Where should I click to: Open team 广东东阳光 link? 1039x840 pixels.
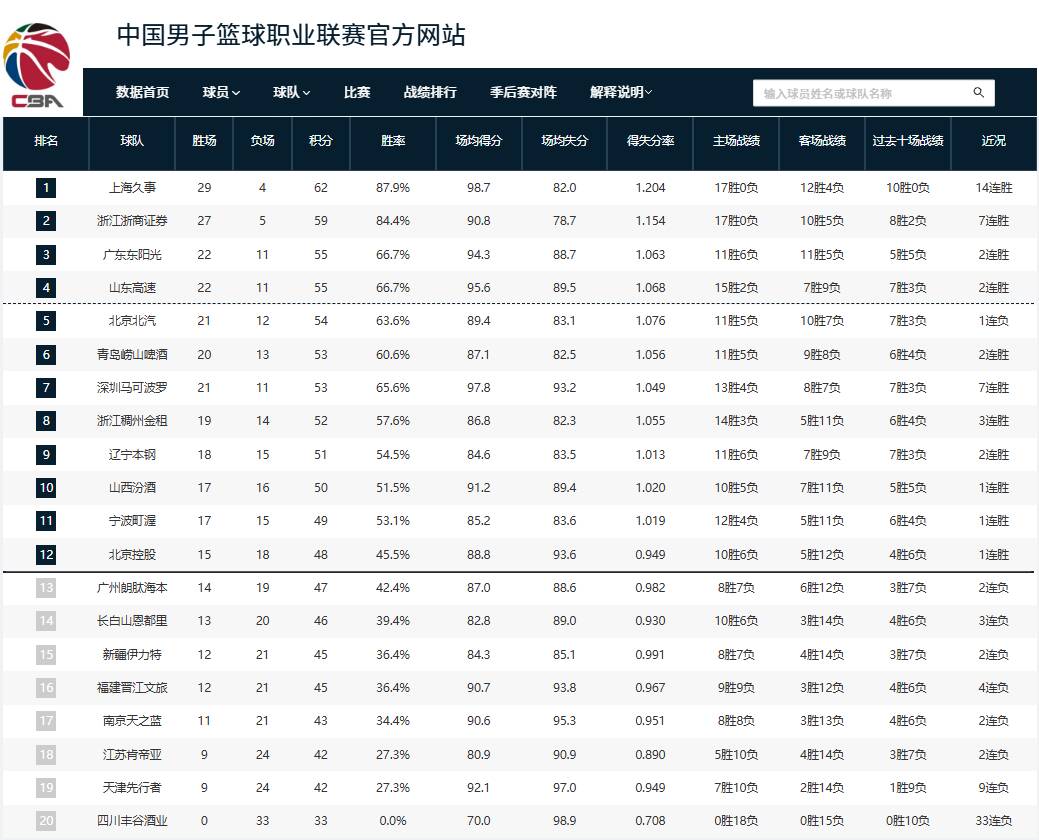132,255
